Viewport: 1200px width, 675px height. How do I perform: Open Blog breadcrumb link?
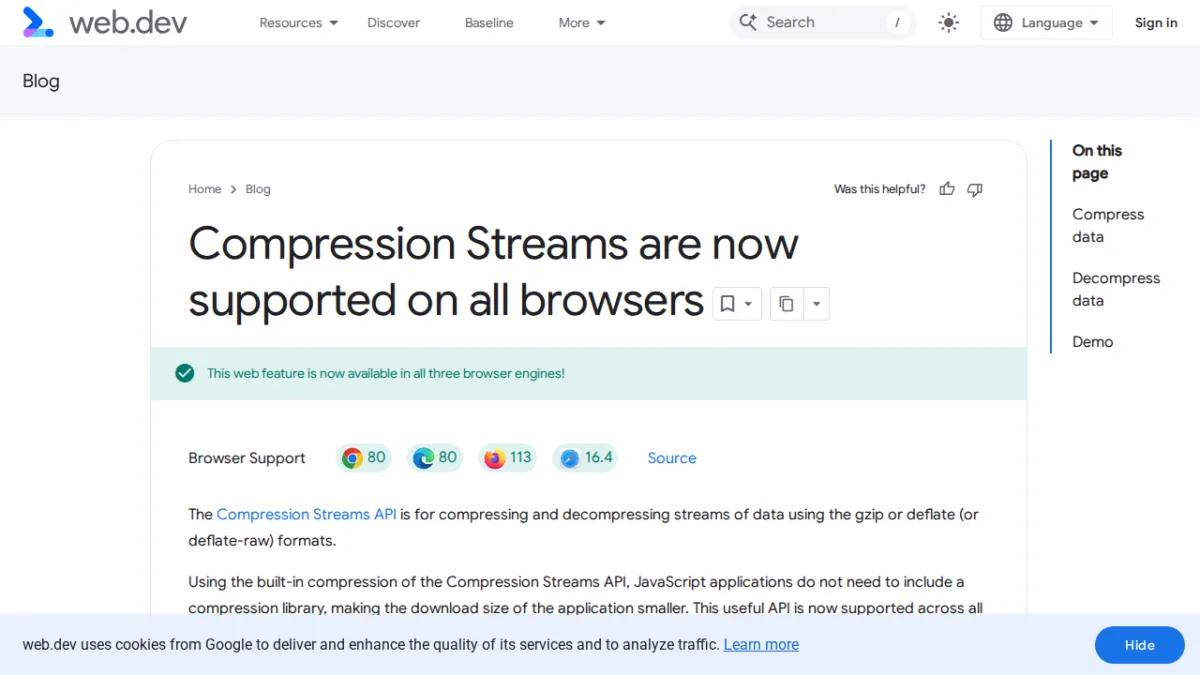click(x=258, y=189)
